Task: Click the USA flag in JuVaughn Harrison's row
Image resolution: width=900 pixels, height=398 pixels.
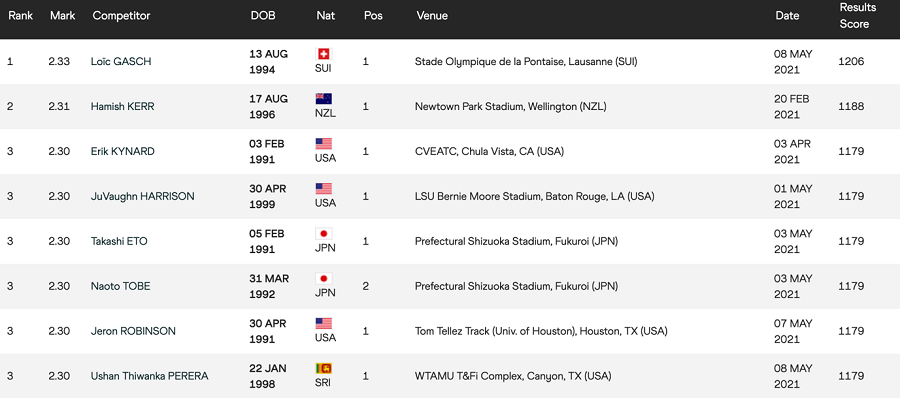Action: 324,188
